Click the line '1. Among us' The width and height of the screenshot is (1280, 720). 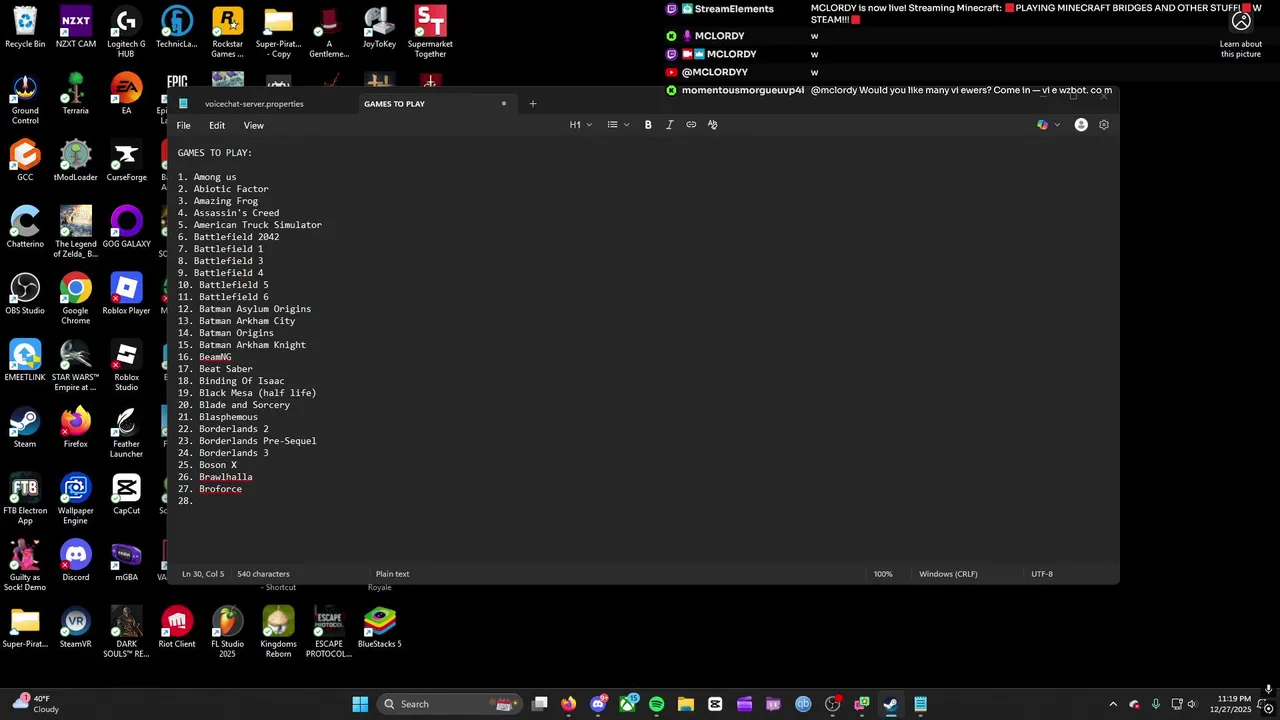point(207,177)
